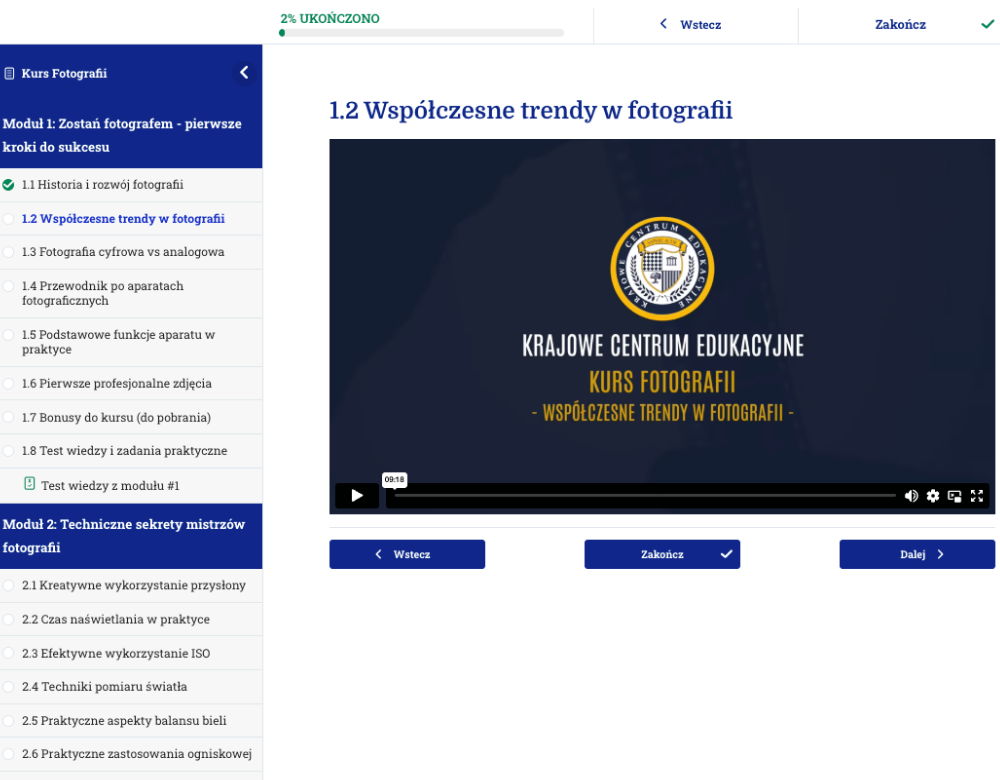The image size is (1000, 780).
Task: Collapse the course sidebar chevron
Action: (x=244, y=73)
